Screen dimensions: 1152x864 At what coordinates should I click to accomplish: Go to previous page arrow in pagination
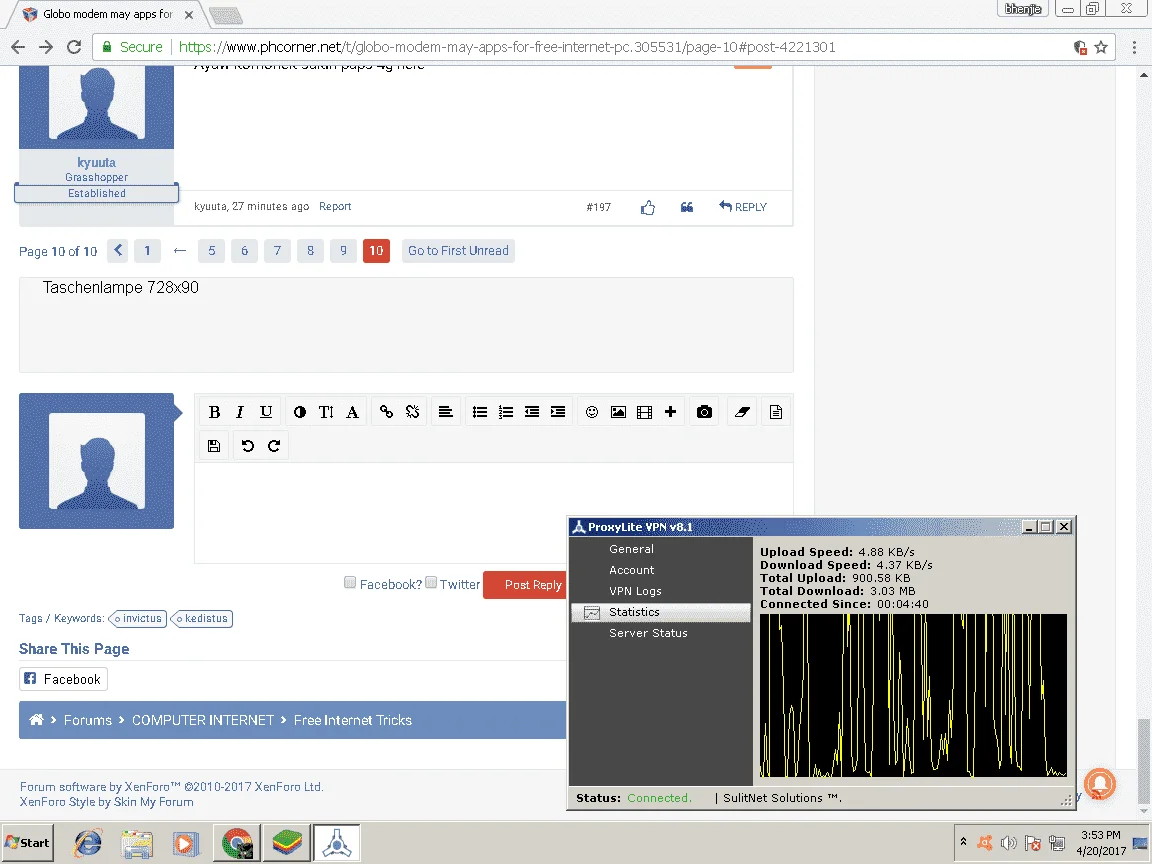coord(118,251)
